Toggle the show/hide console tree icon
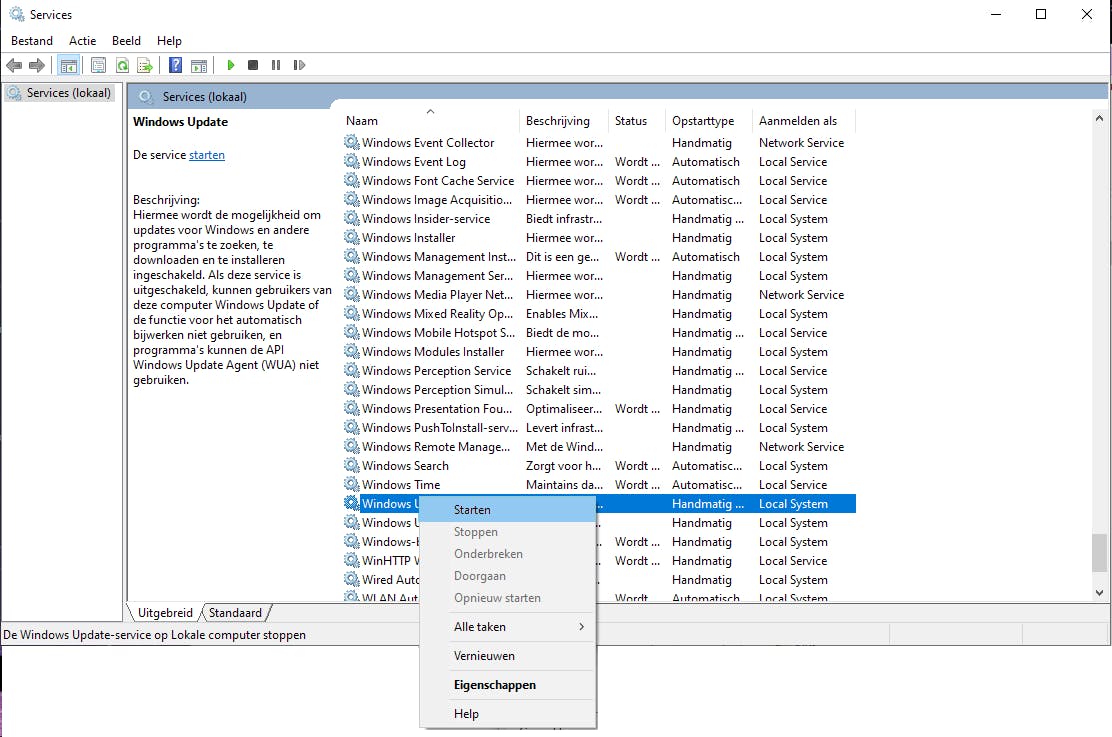The width and height of the screenshot is (1112, 737). pyautogui.click(x=69, y=65)
